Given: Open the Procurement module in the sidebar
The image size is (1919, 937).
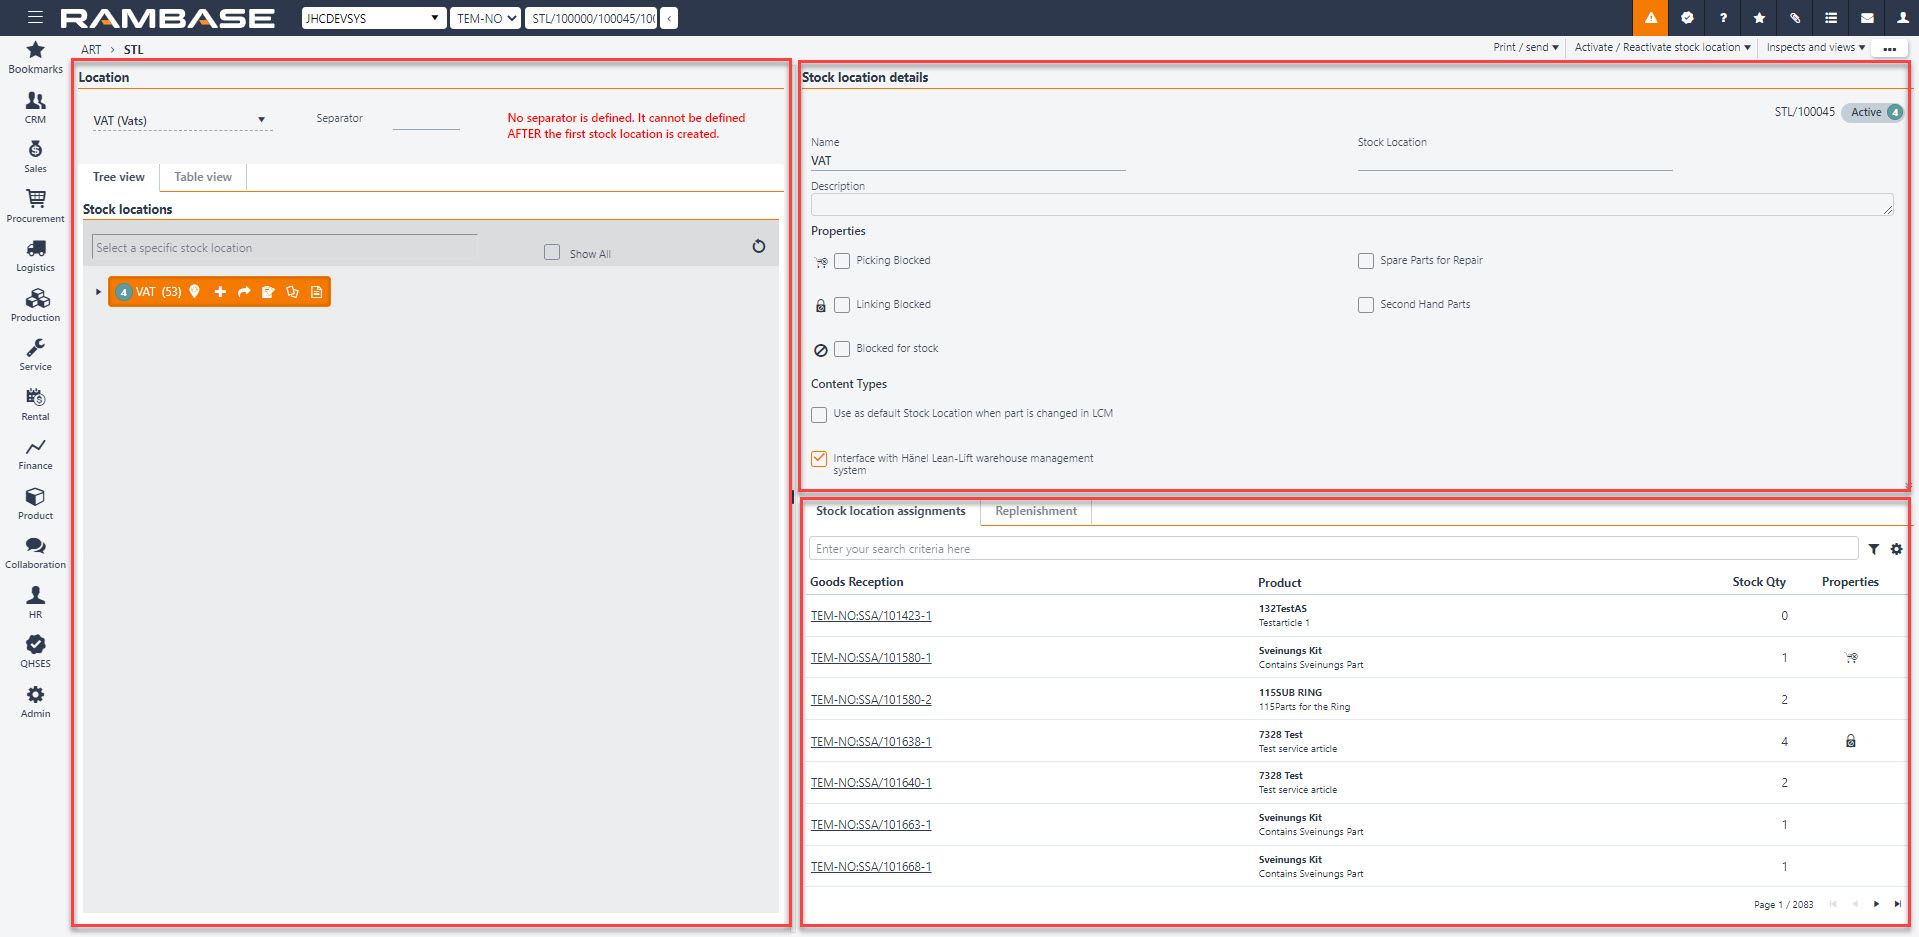Looking at the screenshot, I should (x=35, y=205).
